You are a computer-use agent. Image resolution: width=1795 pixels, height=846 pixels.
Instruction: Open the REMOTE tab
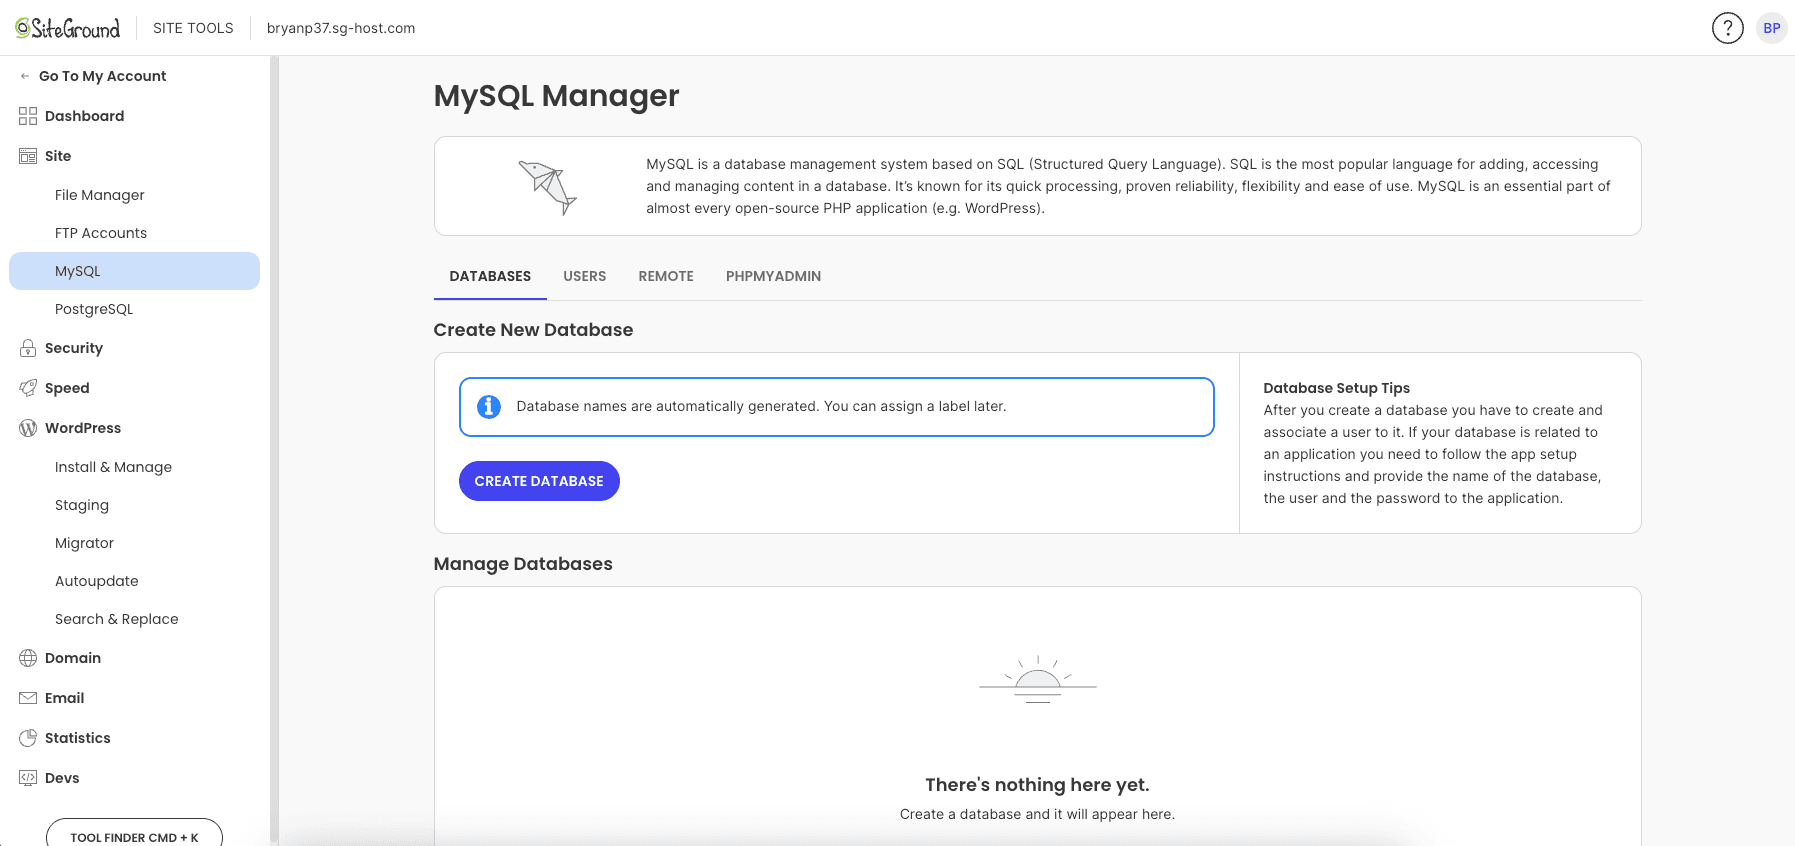click(666, 276)
